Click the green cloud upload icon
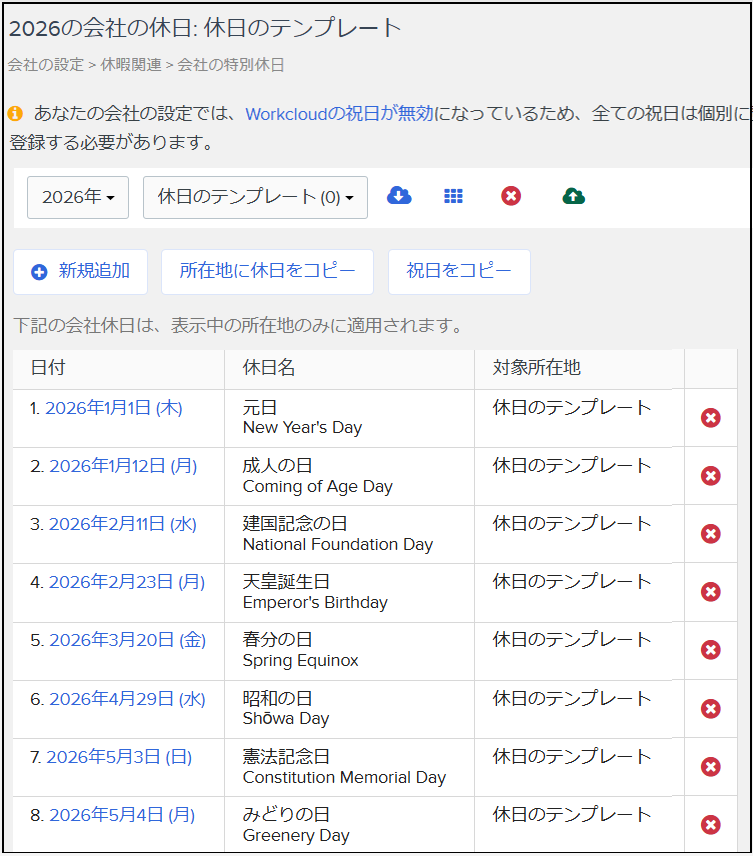Image resolution: width=753 pixels, height=856 pixels. click(574, 196)
